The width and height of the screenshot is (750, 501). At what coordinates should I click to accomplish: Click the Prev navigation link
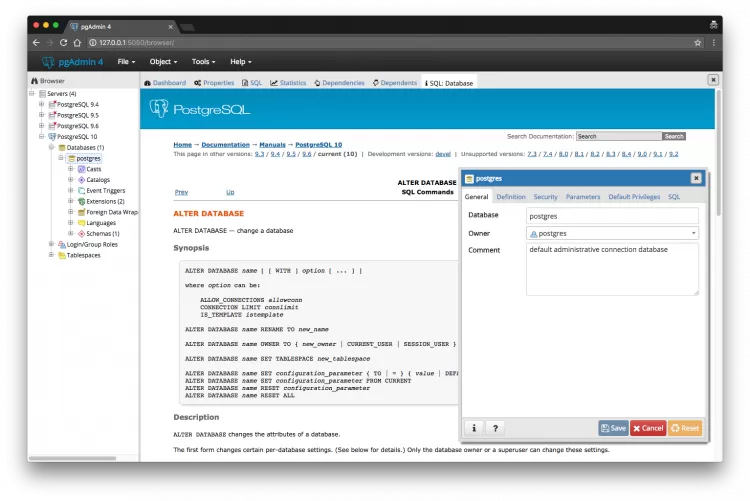pyautogui.click(x=181, y=192)
